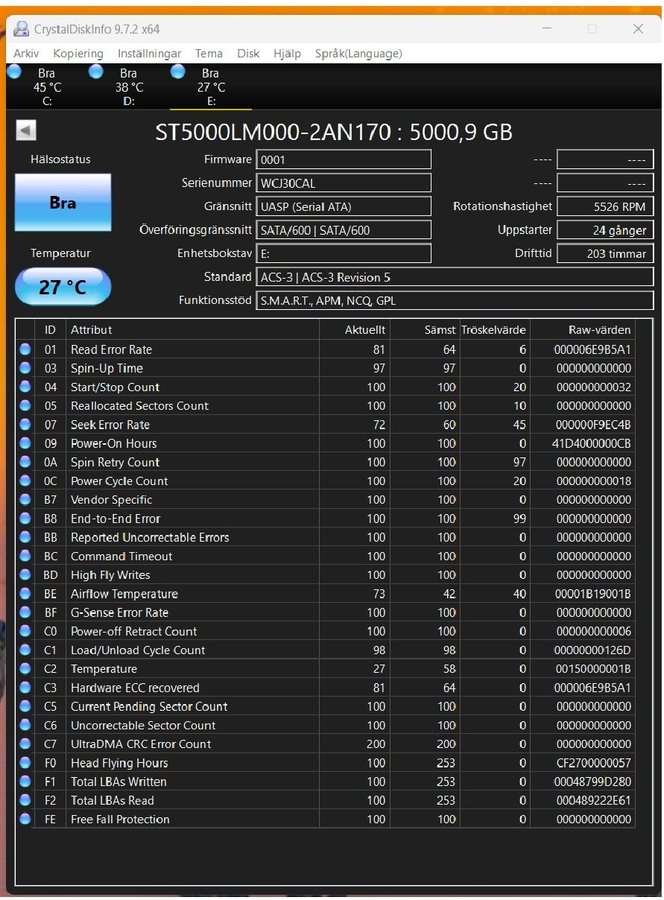Click the status dot for Read Error Rate
664x900 pixels.
[25, 349]
